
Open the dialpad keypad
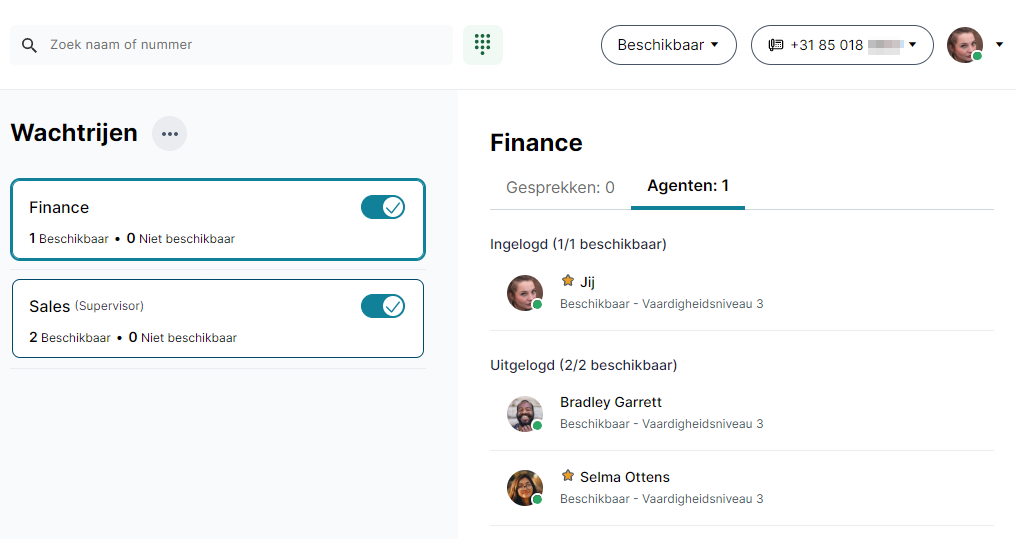click(x=482, y=45)
